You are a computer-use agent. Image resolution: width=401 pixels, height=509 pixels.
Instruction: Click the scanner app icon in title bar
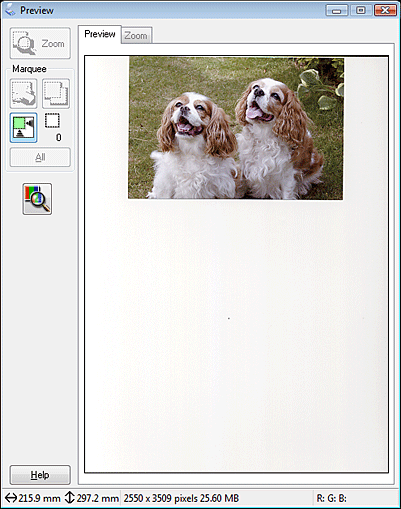click(10, 10)
